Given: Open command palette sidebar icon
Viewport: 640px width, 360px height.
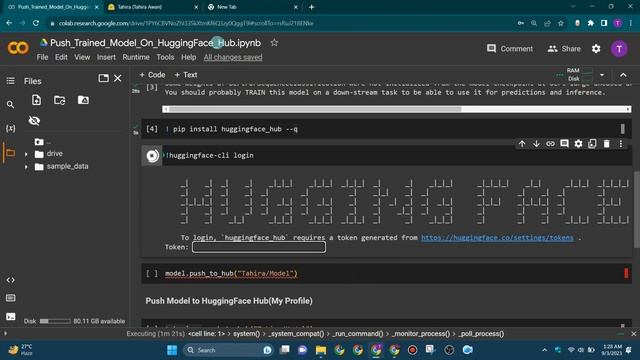Looking at the screenshot, I should [x=11, y=298].
